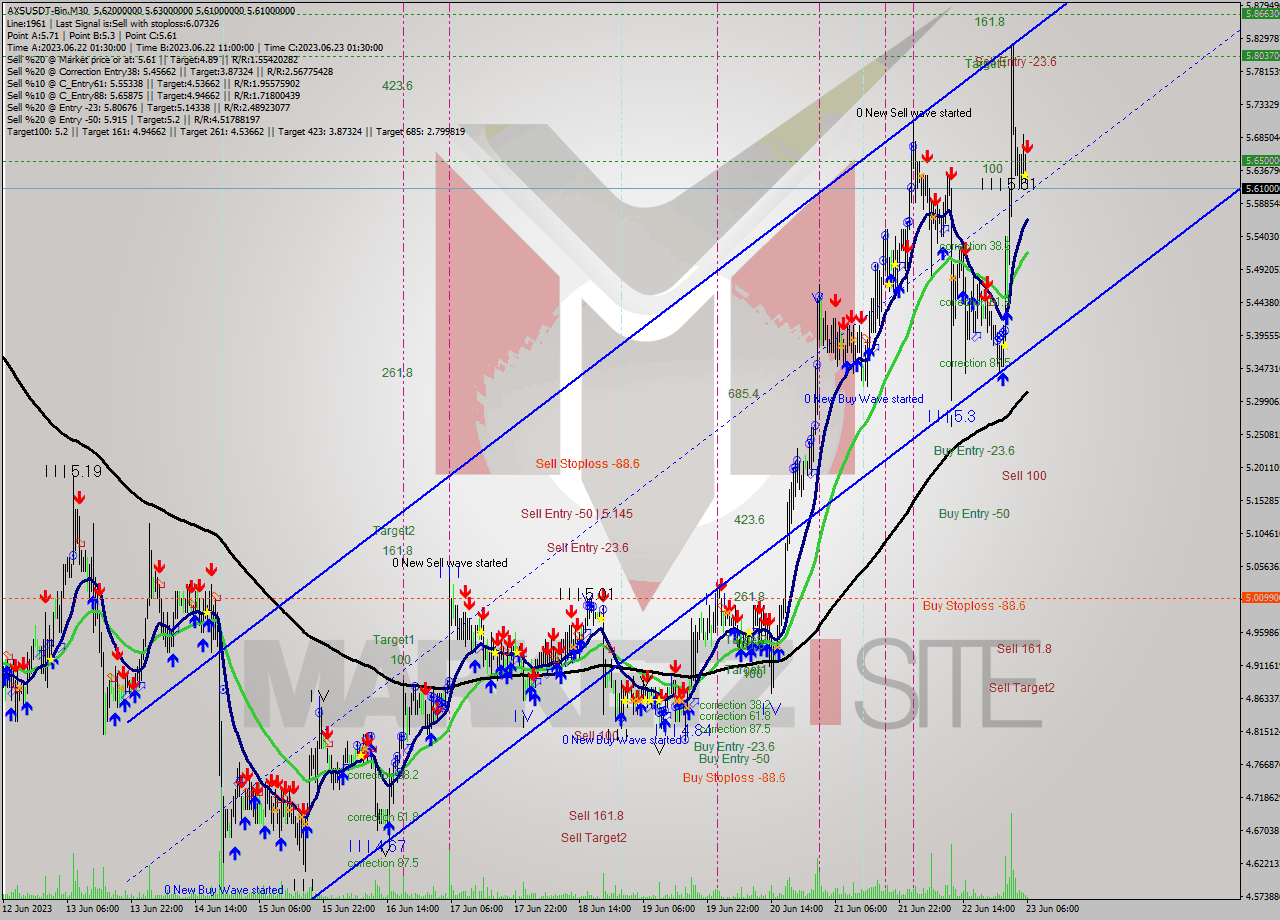Click the '12 Jun 2023' date label
Image resolution: width=1280 pixels, height=920 pixels.
(25, 909)
